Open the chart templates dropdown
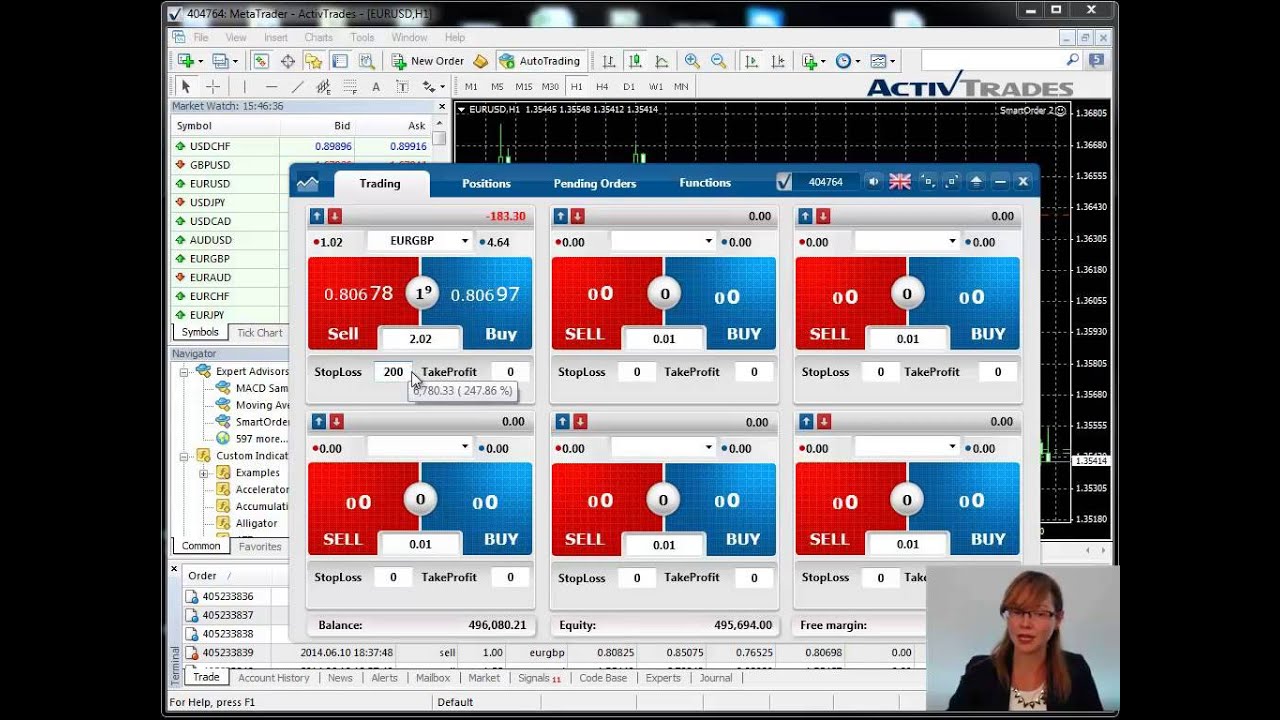This screenshot has width=1280, height=720. click(891, 61)
